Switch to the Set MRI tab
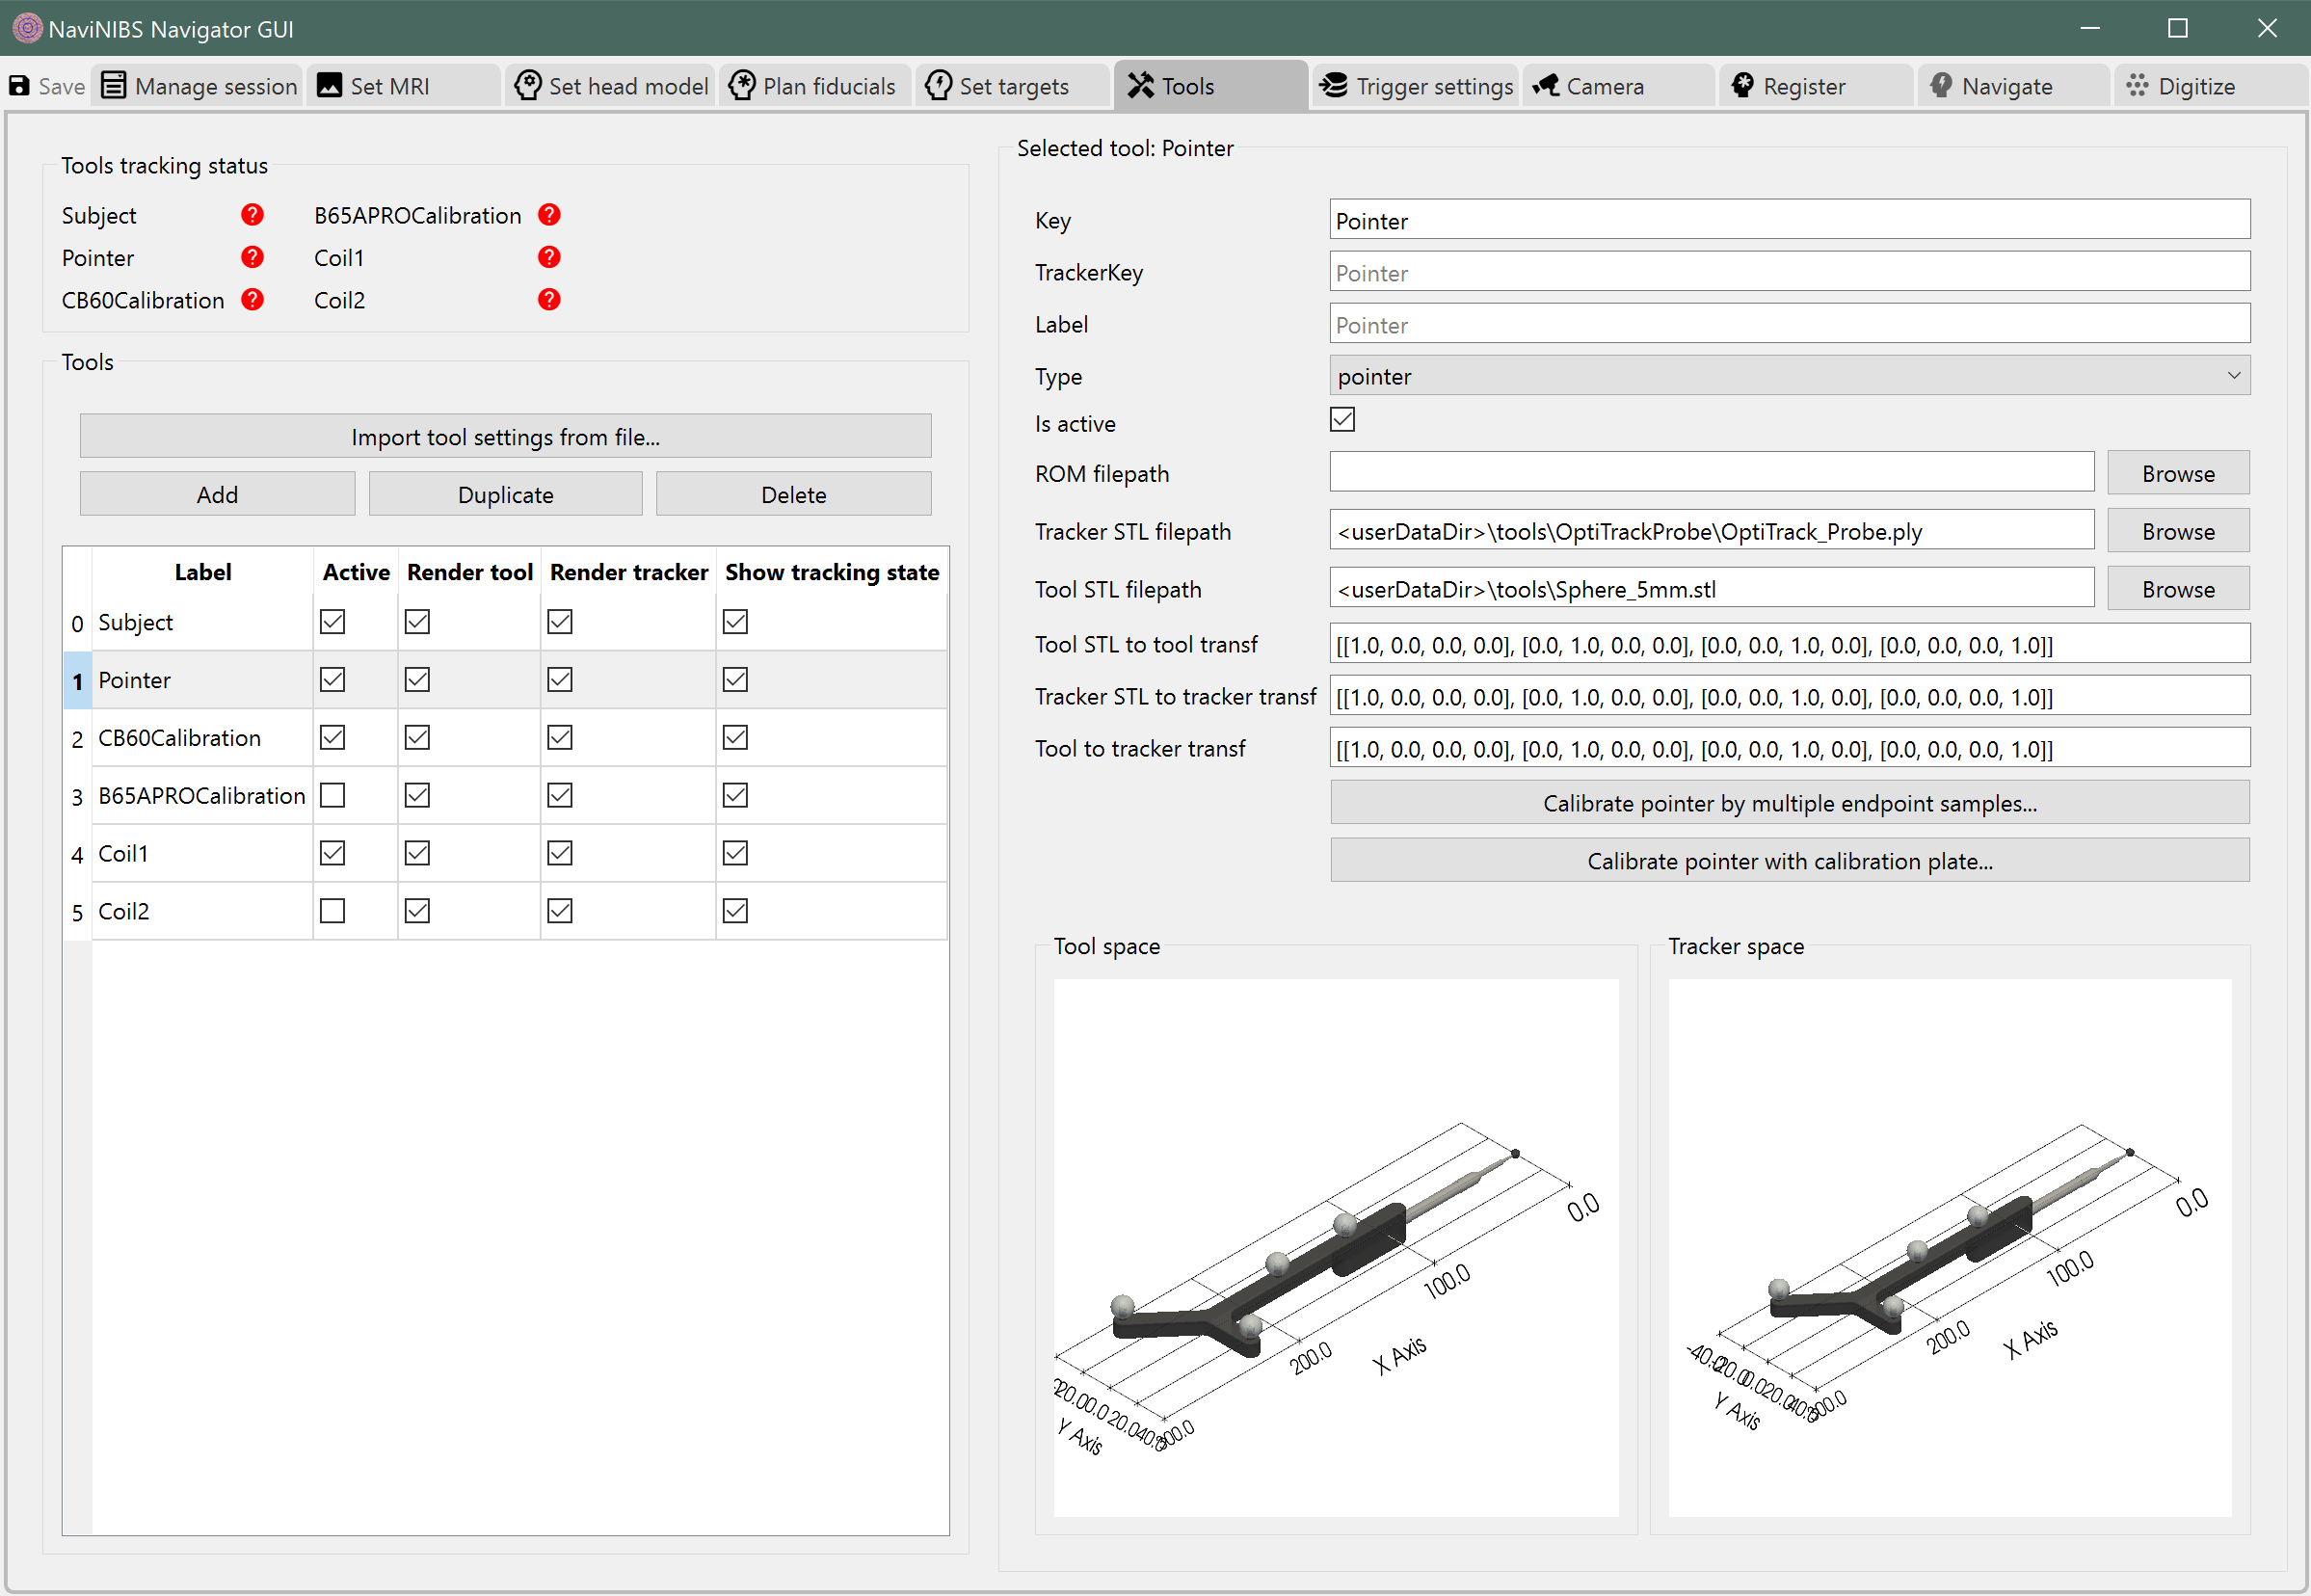 [404, 86]
